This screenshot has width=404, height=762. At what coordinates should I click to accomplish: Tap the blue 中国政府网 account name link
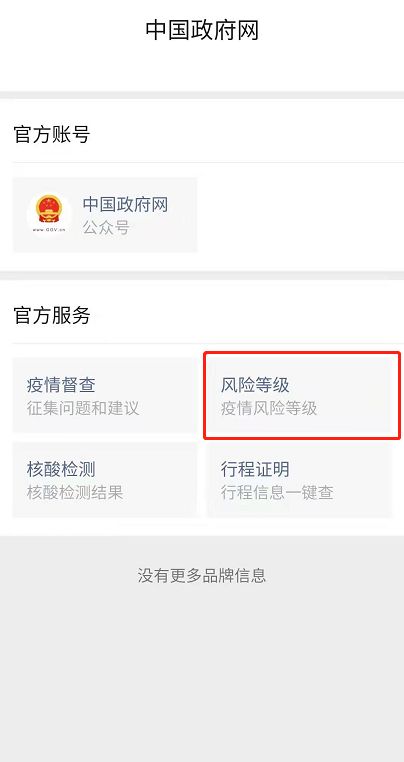125,205
